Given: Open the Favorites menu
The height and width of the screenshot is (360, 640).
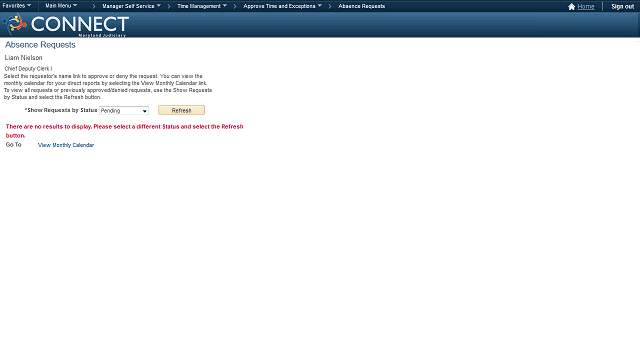Looking at the screenshot, I should coord(17,6).
